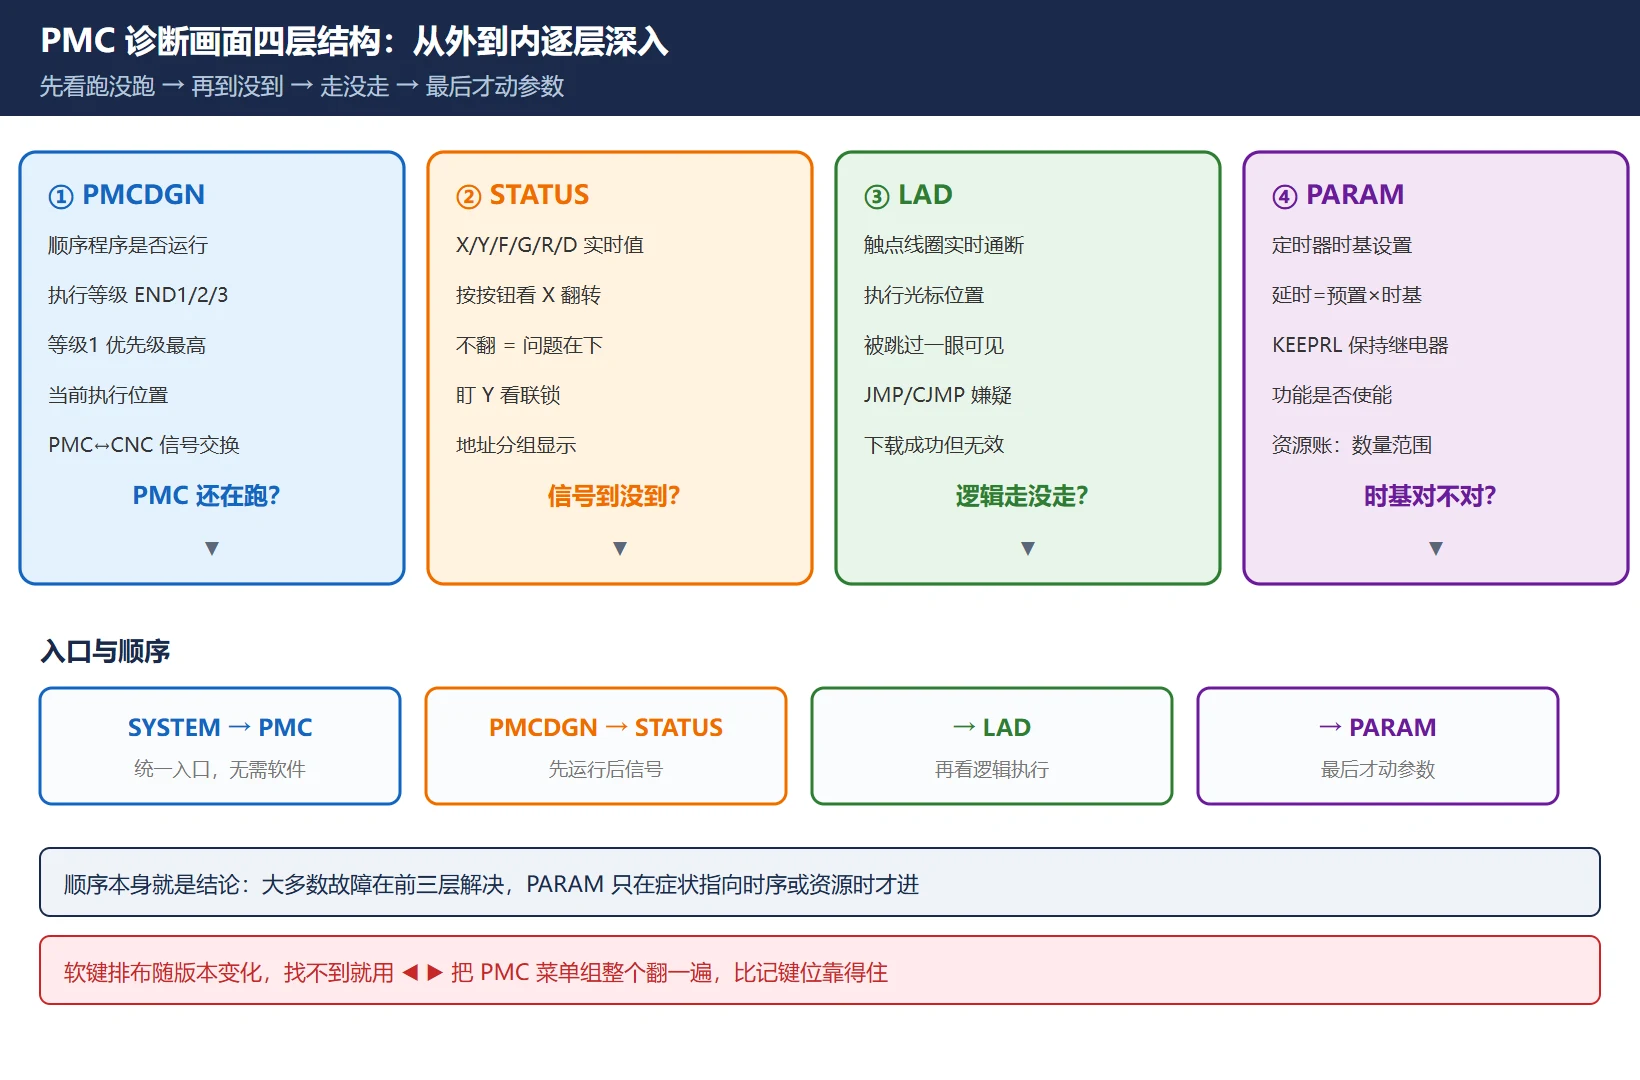Select the line 定时器时基设置

(1342, 245)
